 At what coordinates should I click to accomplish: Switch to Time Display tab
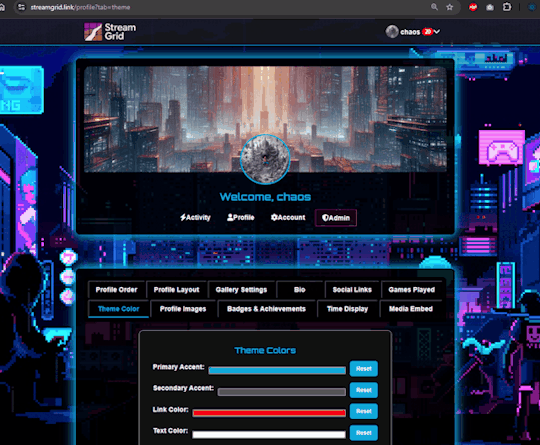point(347,309)
